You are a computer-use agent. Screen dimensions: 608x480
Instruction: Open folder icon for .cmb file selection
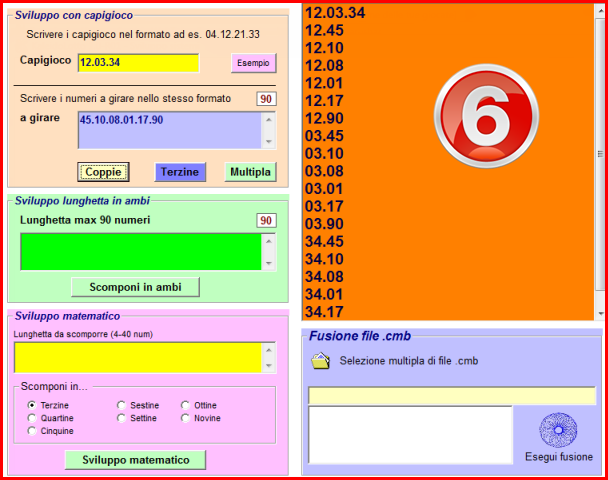tap(321, 361)
